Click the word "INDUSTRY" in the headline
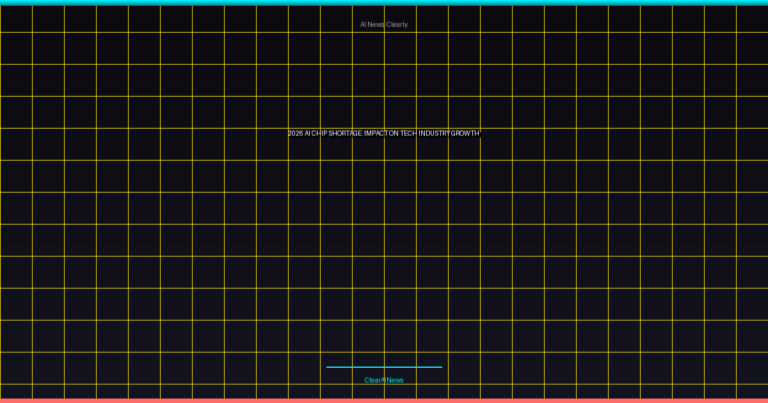 click(x=431, y=133)
